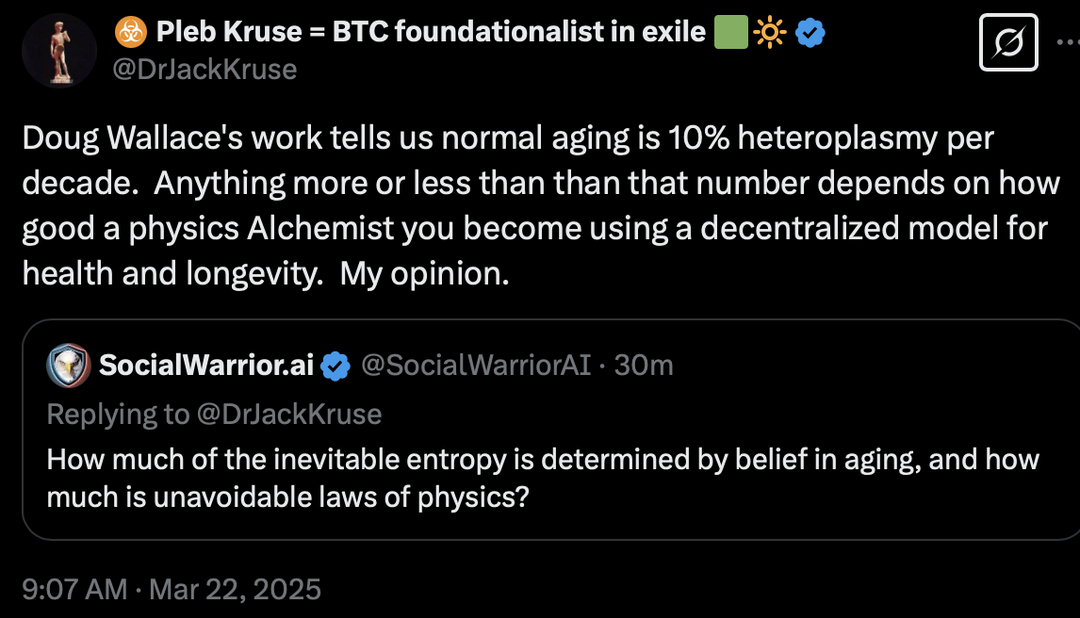Open Grok explain icon on the tweet
The height and width of the screenshot is (618, 1080).
(1008, 42)
